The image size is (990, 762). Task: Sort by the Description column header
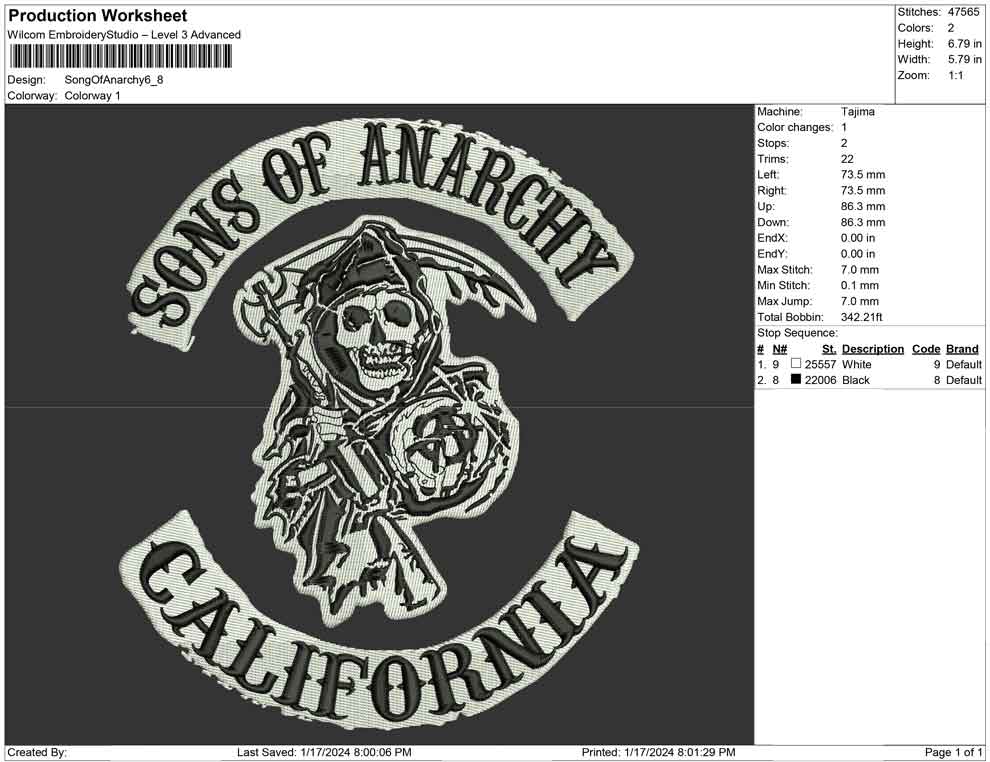coord(872,348)
